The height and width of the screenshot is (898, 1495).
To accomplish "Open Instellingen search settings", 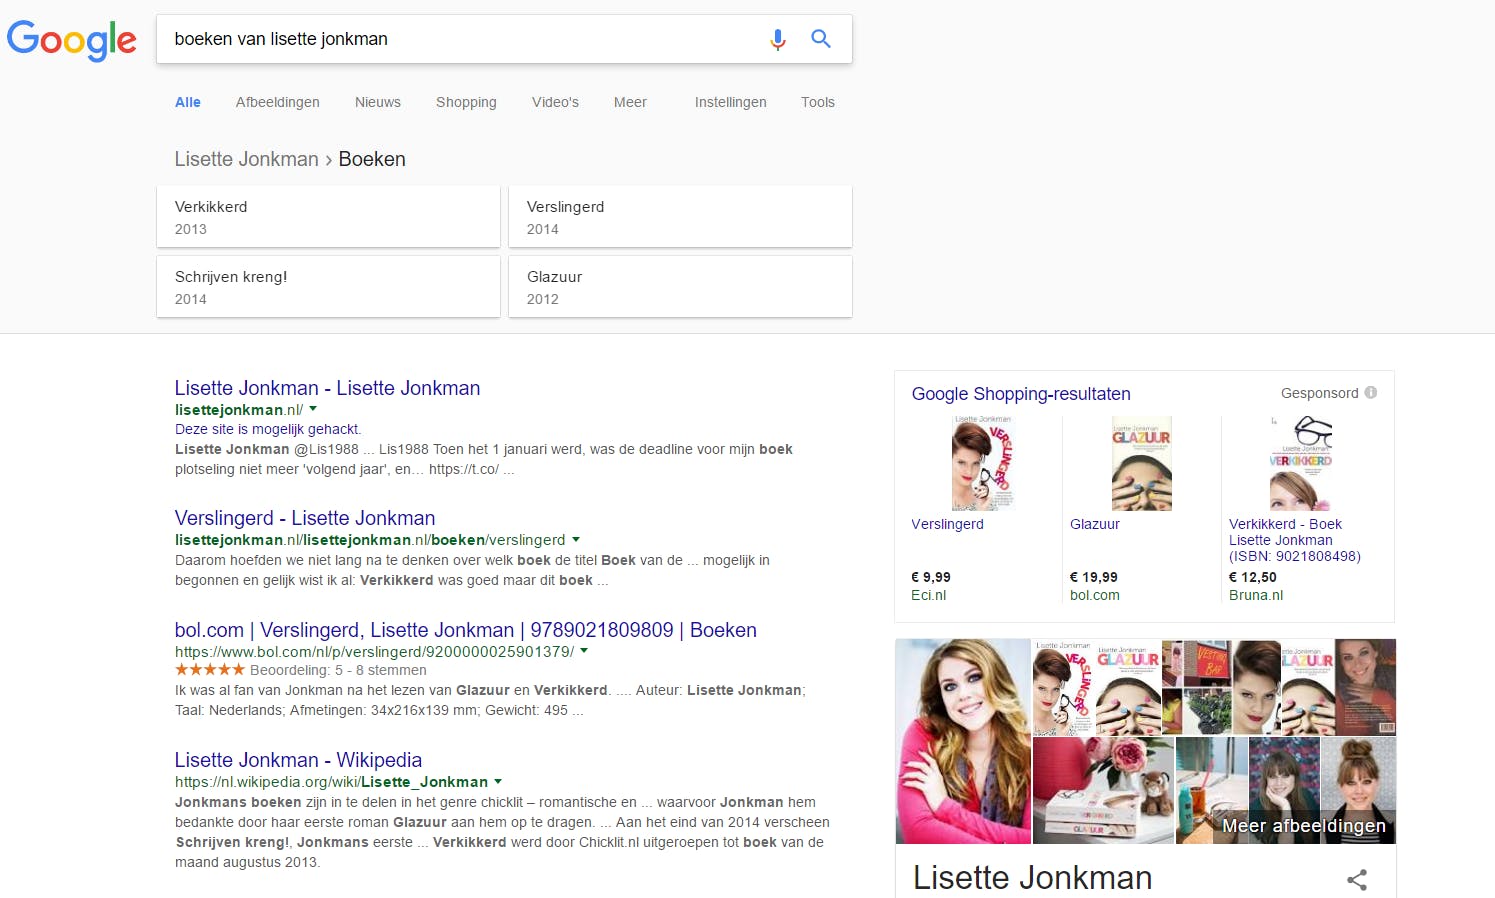I will pyautogui.click(x=731, y=102).
